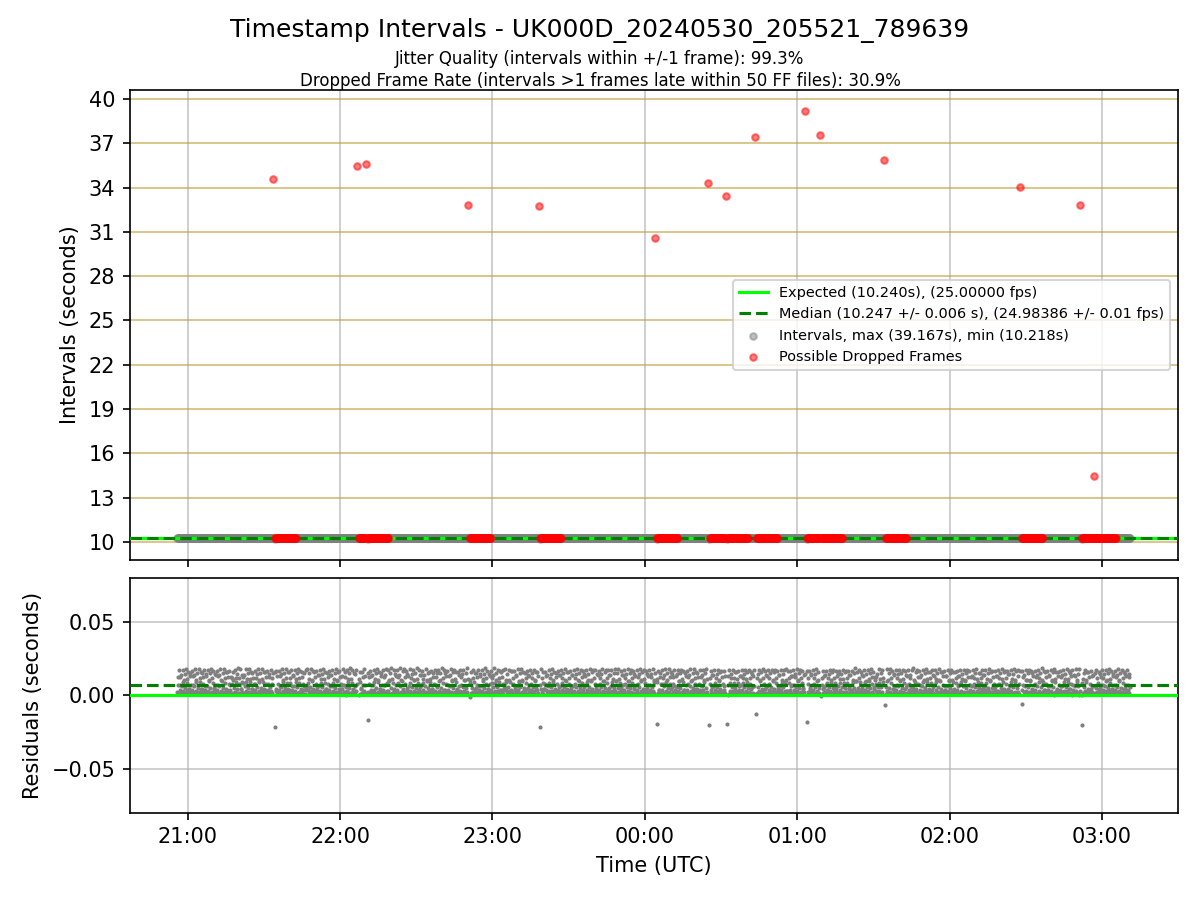Click the '02:00' x-axis tick label
The width and height of the screenshot is (1200, 900).
[x=949, y=835]
